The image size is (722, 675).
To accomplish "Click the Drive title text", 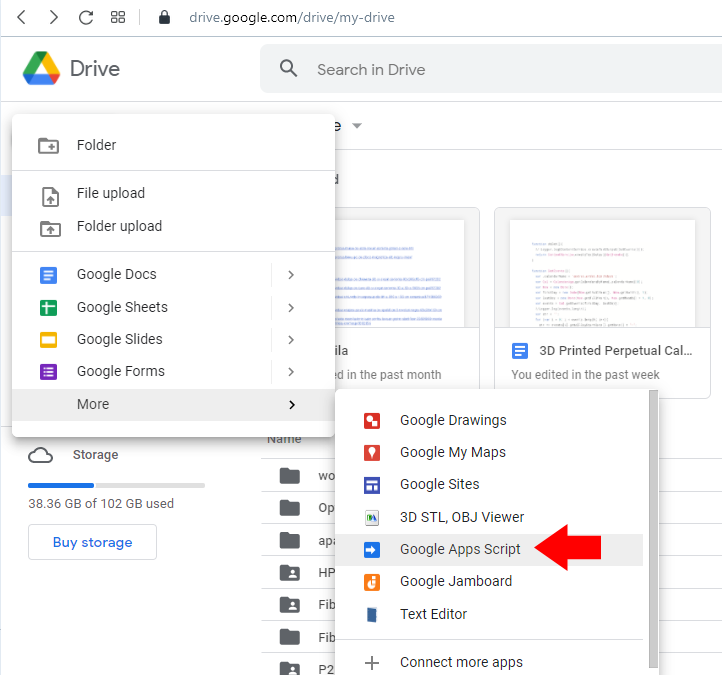I will pyautogui.click(x=95, y=69).
